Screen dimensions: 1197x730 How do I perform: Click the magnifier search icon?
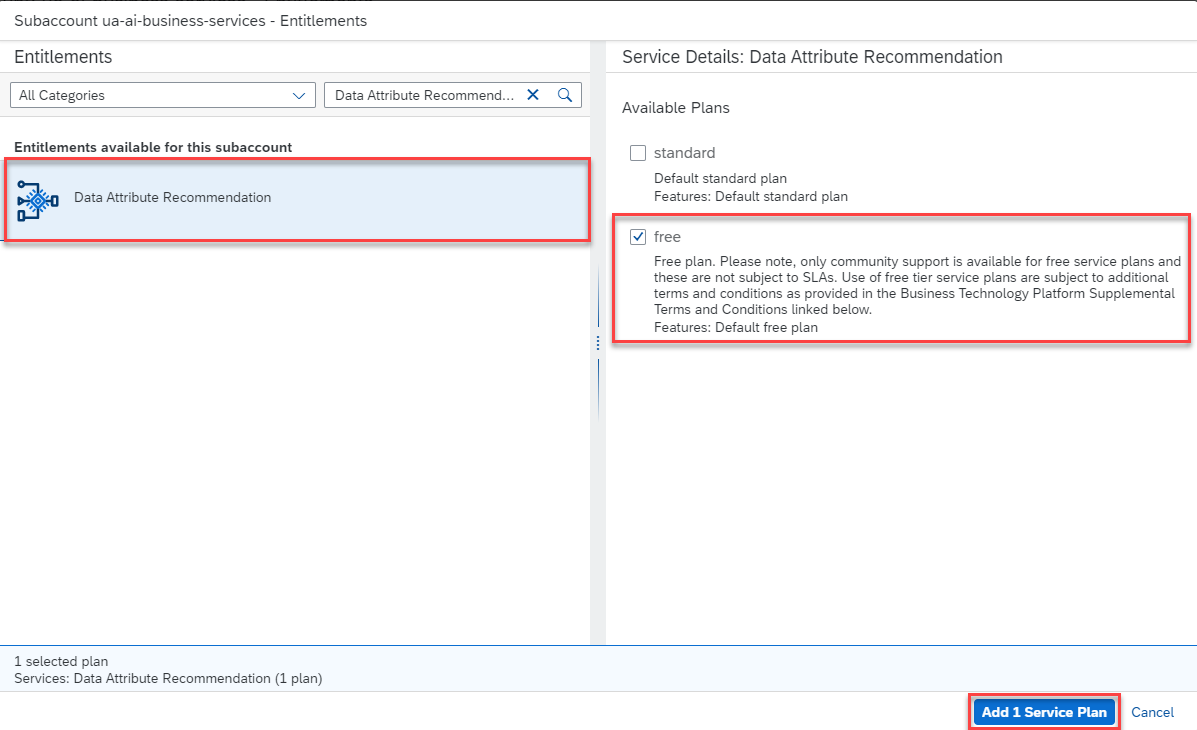point(565,95)
